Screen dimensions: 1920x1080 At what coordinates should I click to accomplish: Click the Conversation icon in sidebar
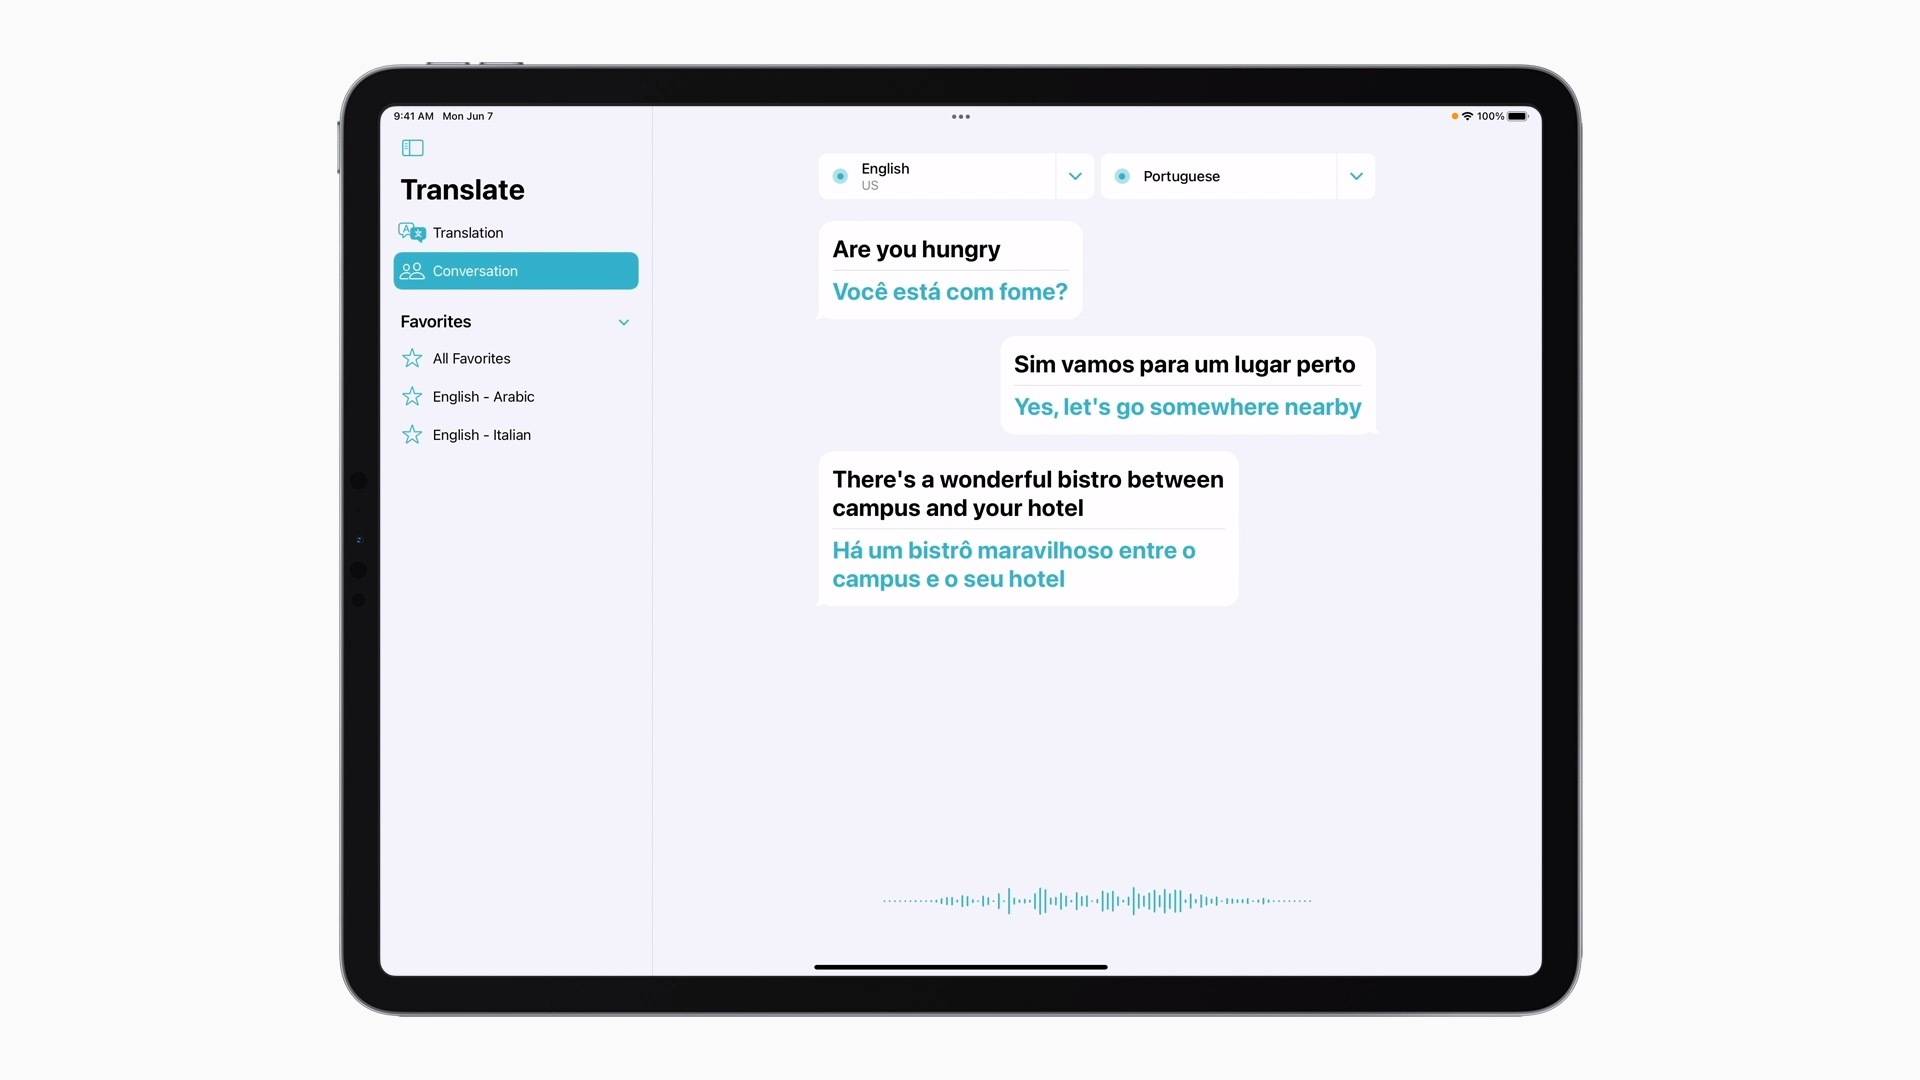point(414,270)
